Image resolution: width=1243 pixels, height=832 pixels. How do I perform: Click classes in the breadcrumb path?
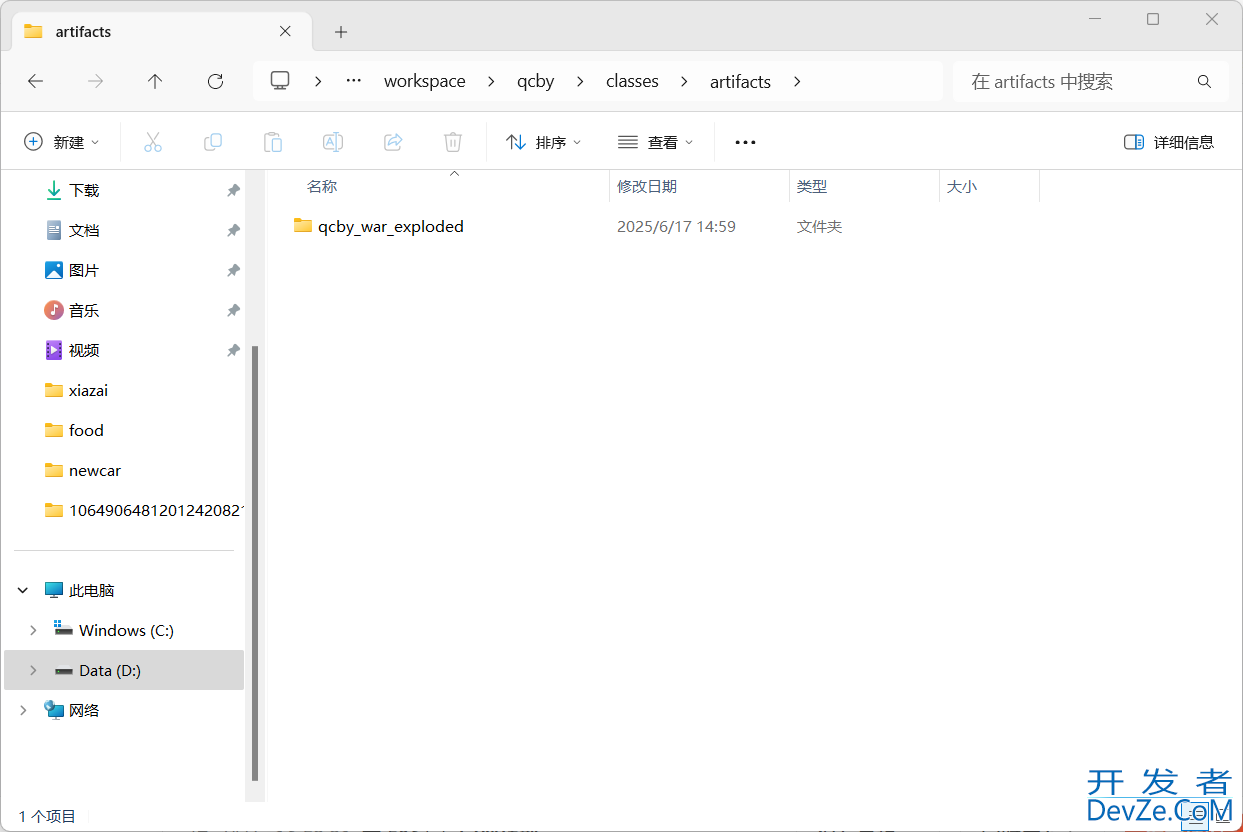click(x=632, y=81)
